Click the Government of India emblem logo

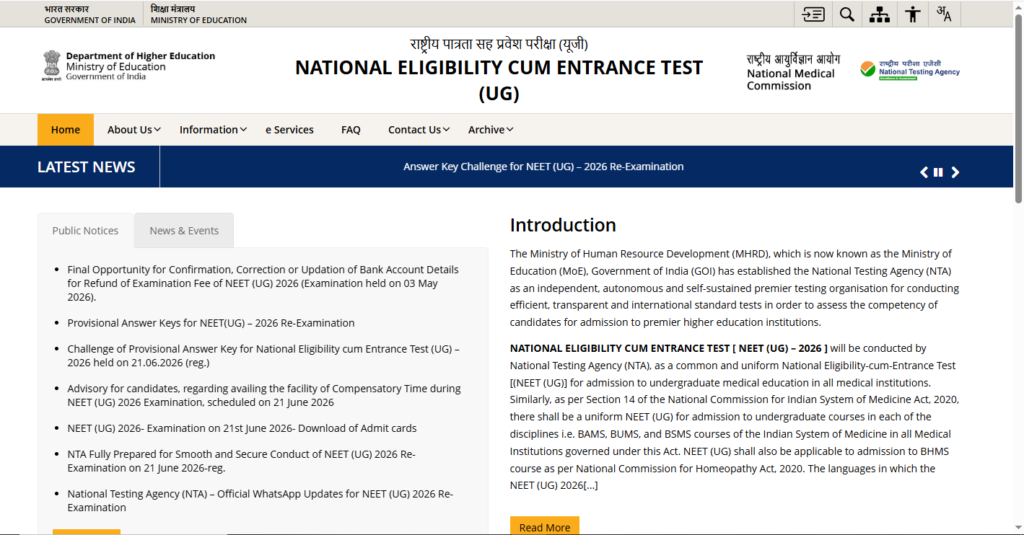click(x=52, y=66)
